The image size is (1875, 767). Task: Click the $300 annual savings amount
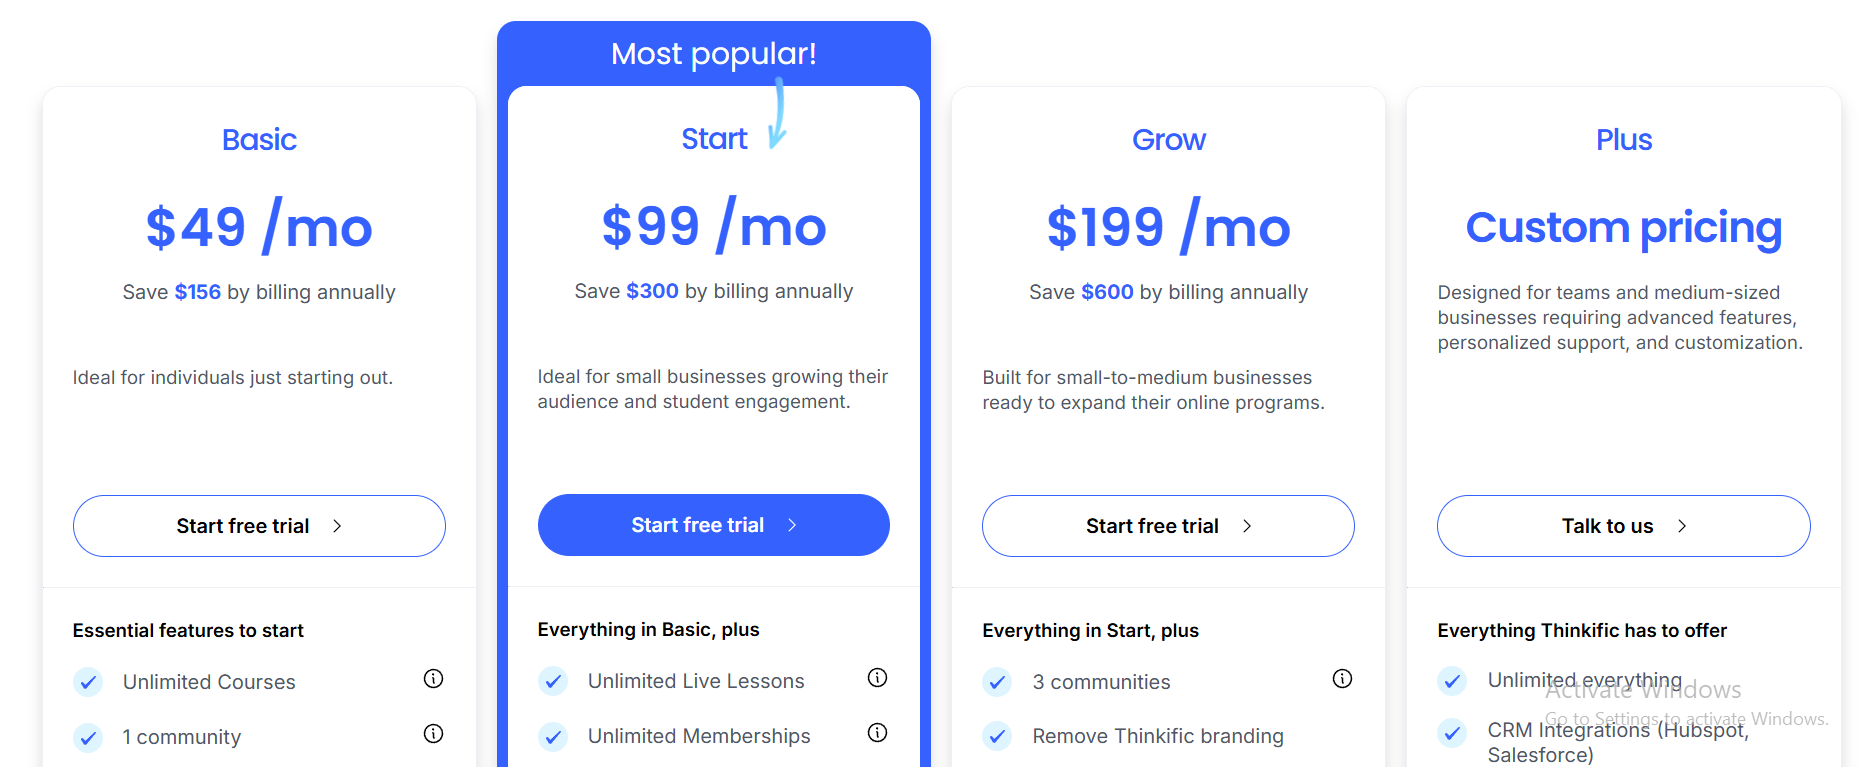[652, 291]
